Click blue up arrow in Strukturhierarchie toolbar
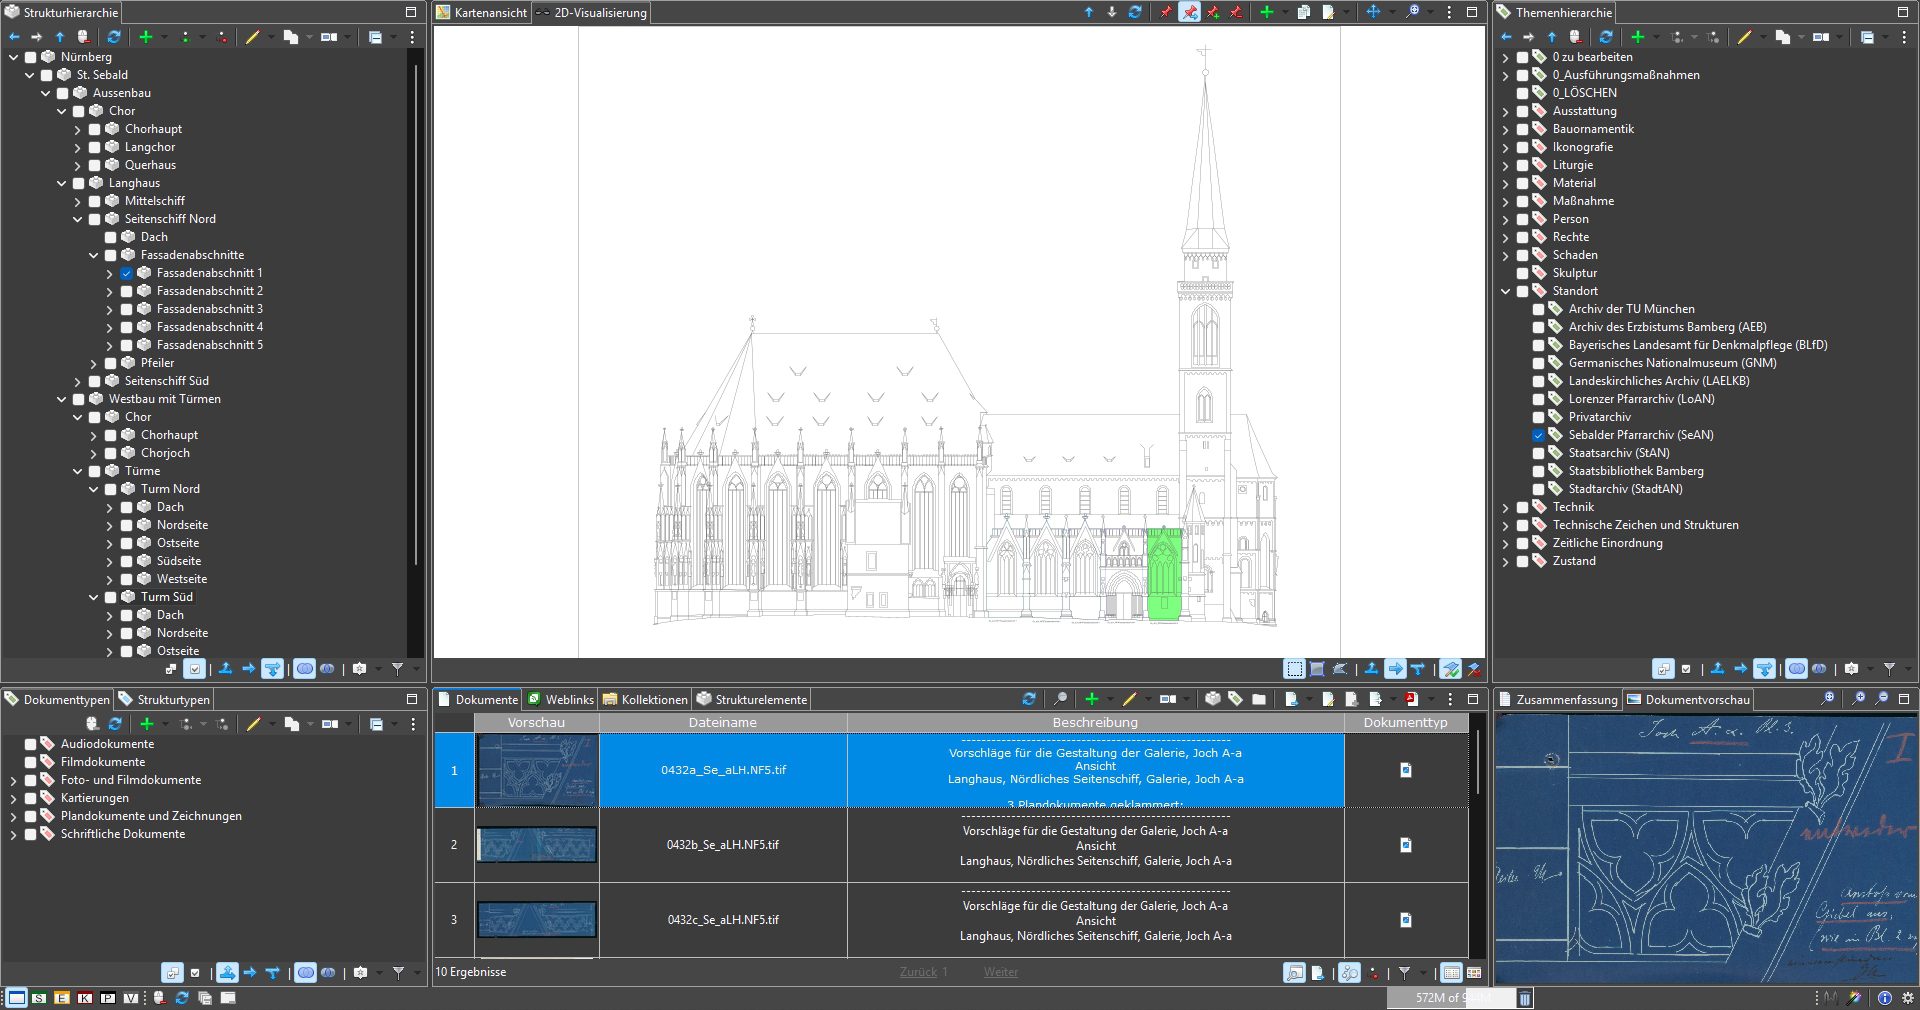The width and height of the screenshot is (1920, 1010). click(60, 37)
